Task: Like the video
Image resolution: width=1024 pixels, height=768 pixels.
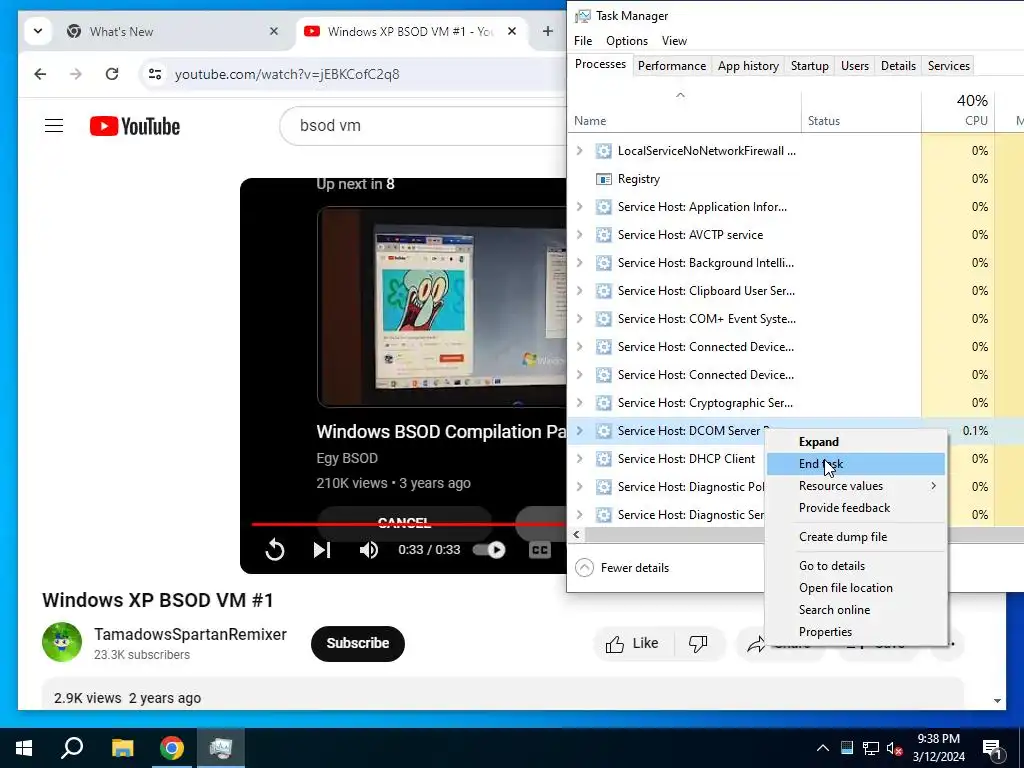Action: pos(632,644)
